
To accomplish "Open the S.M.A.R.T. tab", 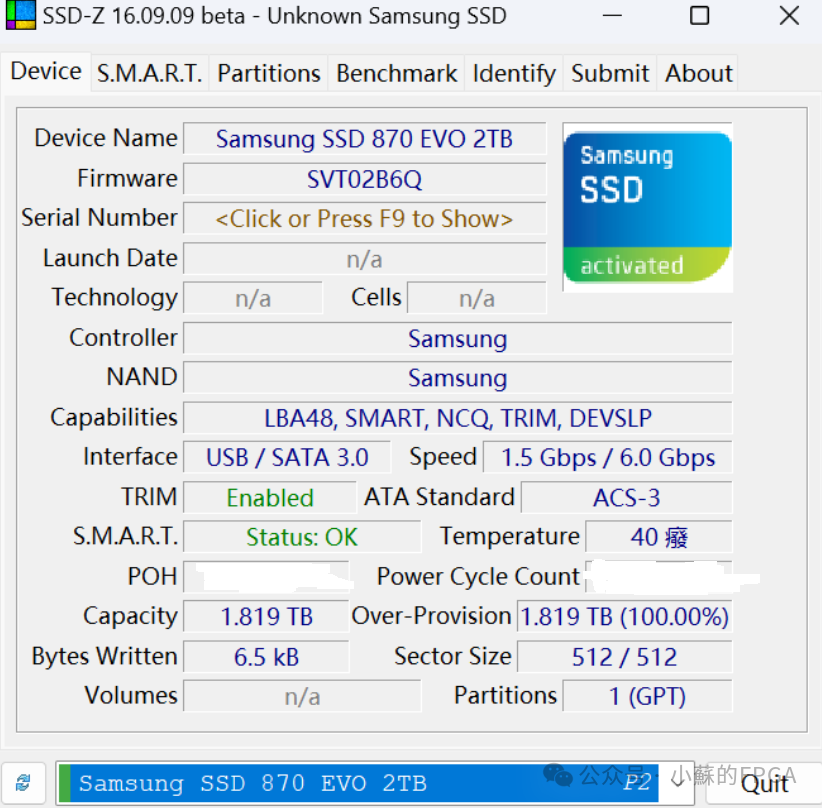I will coord(149,73).
